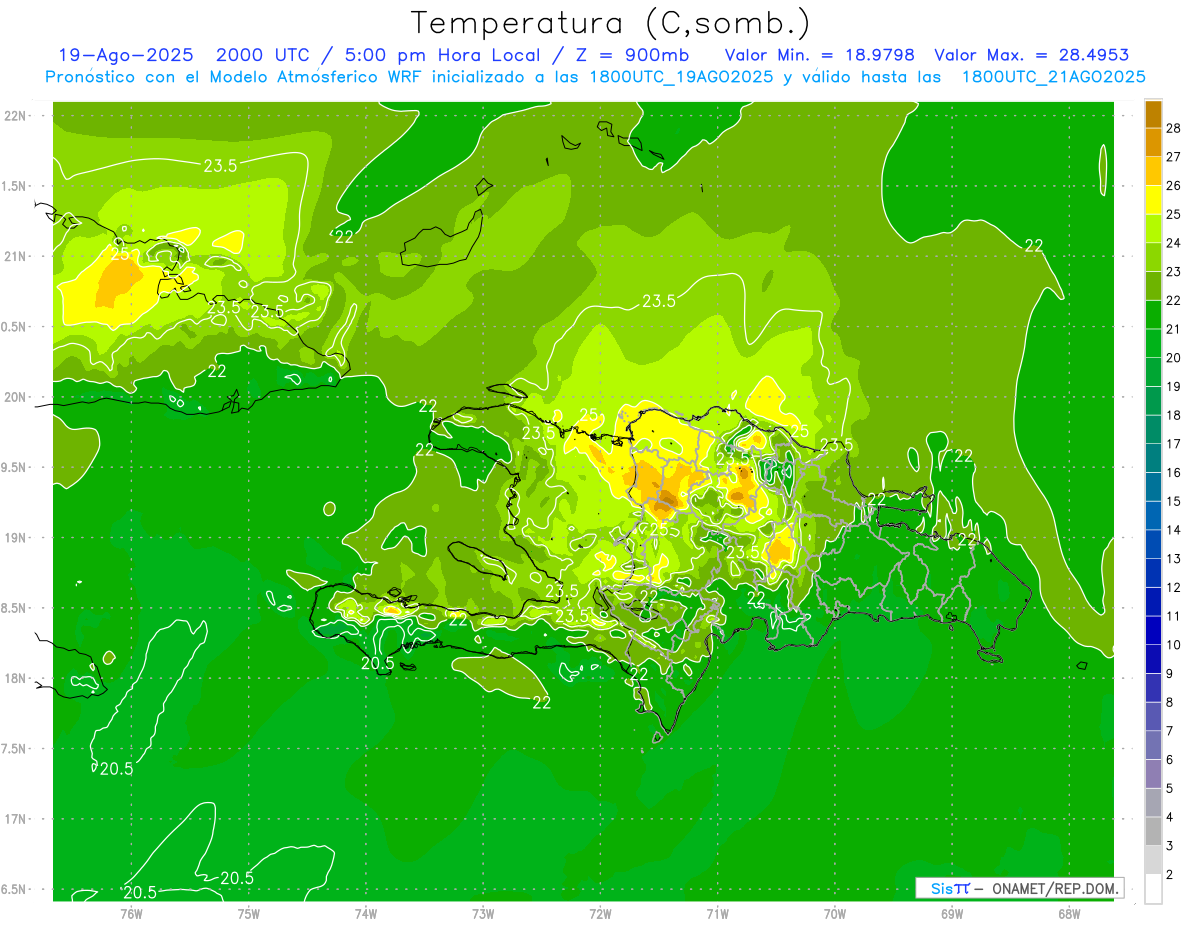This screenshot has width=1200, height=927.
Task: Click the latitude axis label 20N
Action: pos(16,397)
